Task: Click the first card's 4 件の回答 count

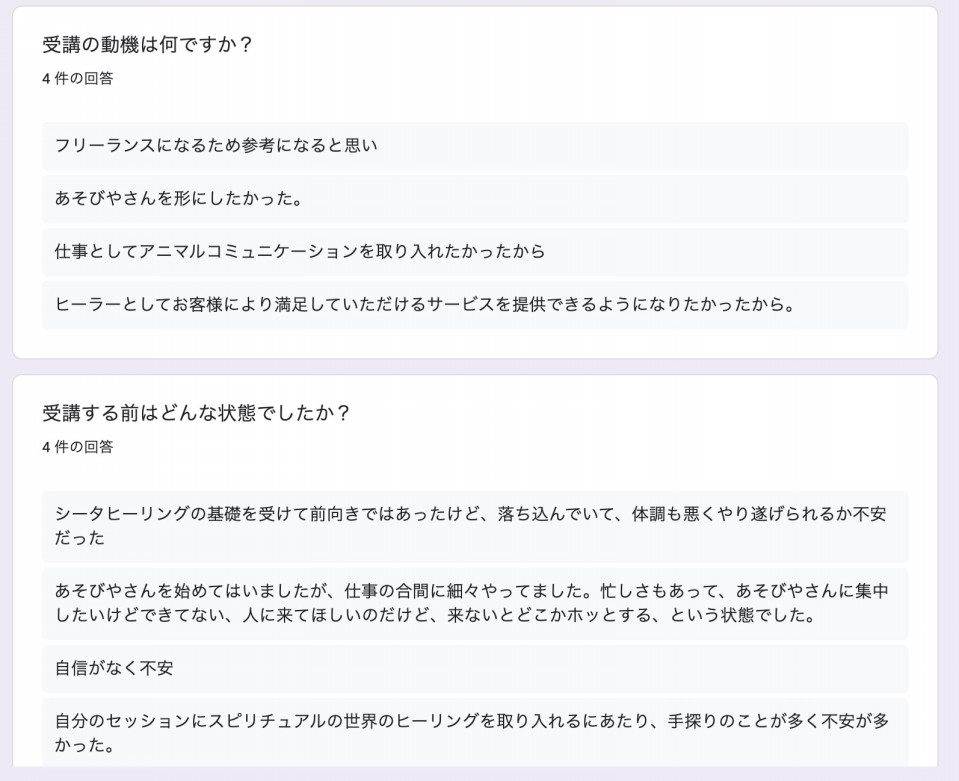Action: point(78,78)
